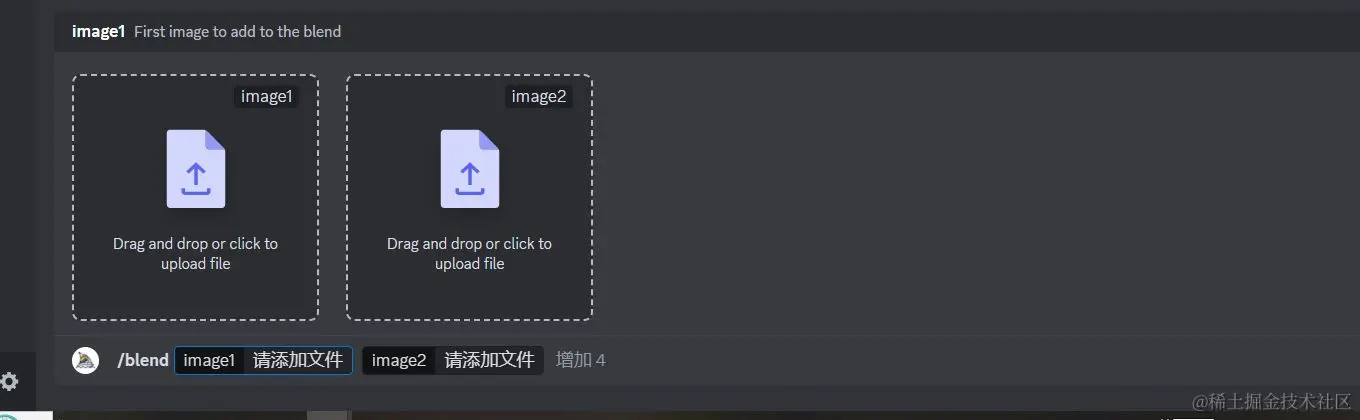Click the image2 label in command bar
1360x420 pixels.
pos(399,360)
